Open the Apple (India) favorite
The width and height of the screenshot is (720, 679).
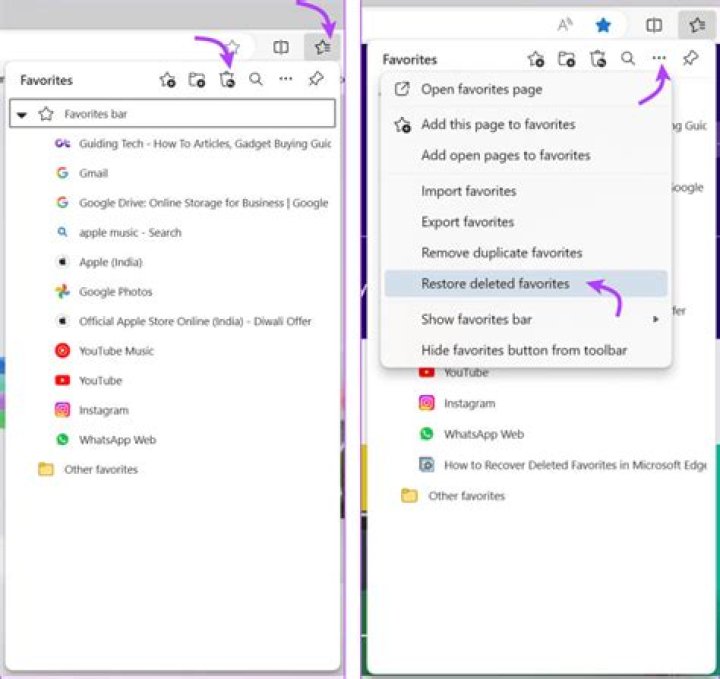click(x=110, y=262)
